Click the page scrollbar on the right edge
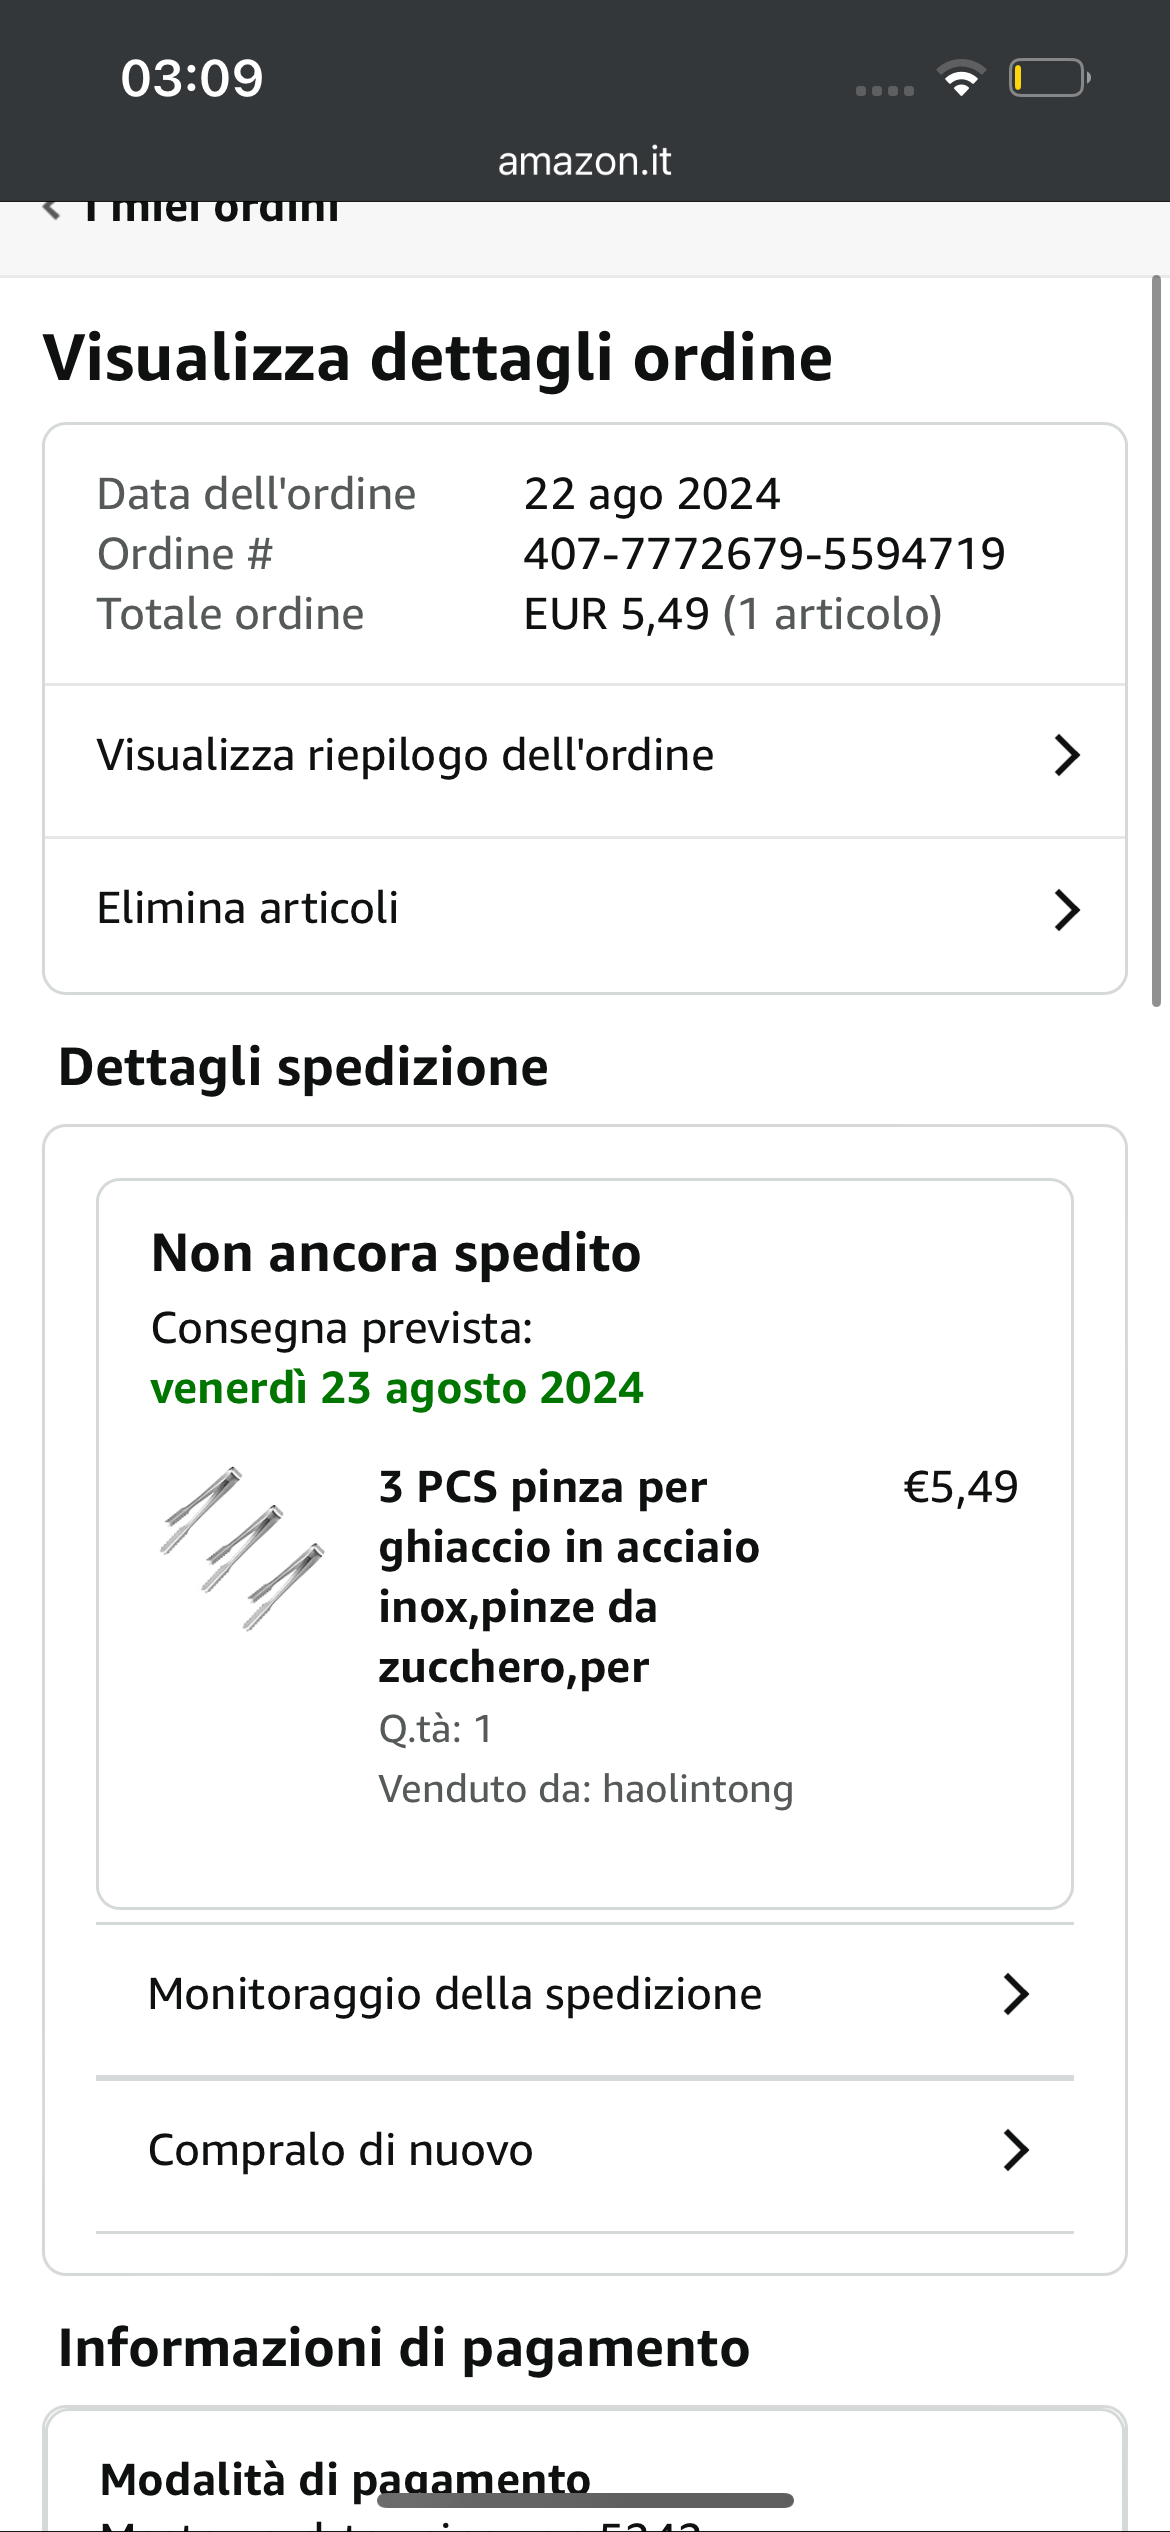The image size is (1170, 2532). tap(1156, 640)
